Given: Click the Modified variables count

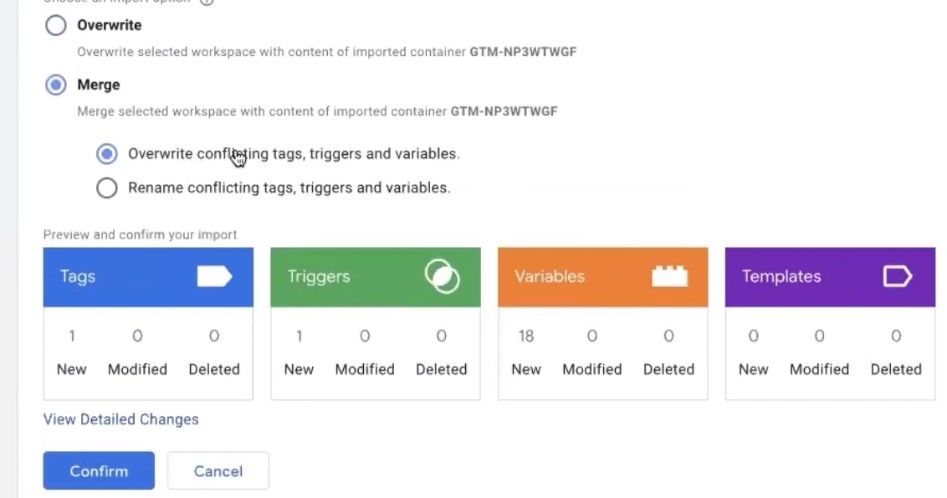Looking at the screenshot, I should (592, 337).
